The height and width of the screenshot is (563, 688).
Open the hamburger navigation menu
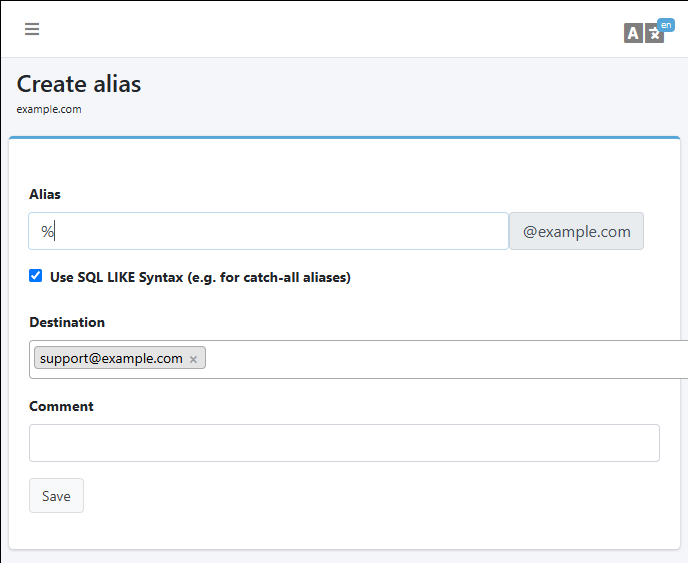(32, 29)
